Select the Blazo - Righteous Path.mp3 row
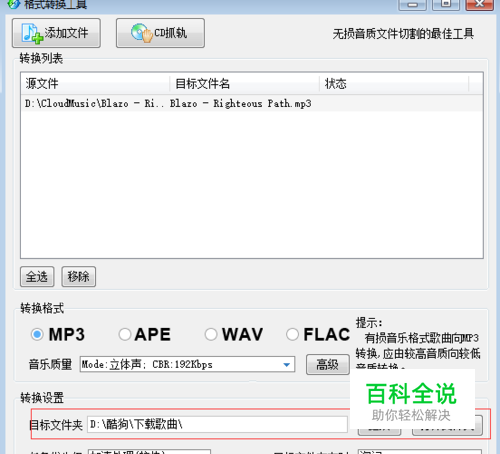The height and width of the screenshot is (454, 500). point(252,103)
